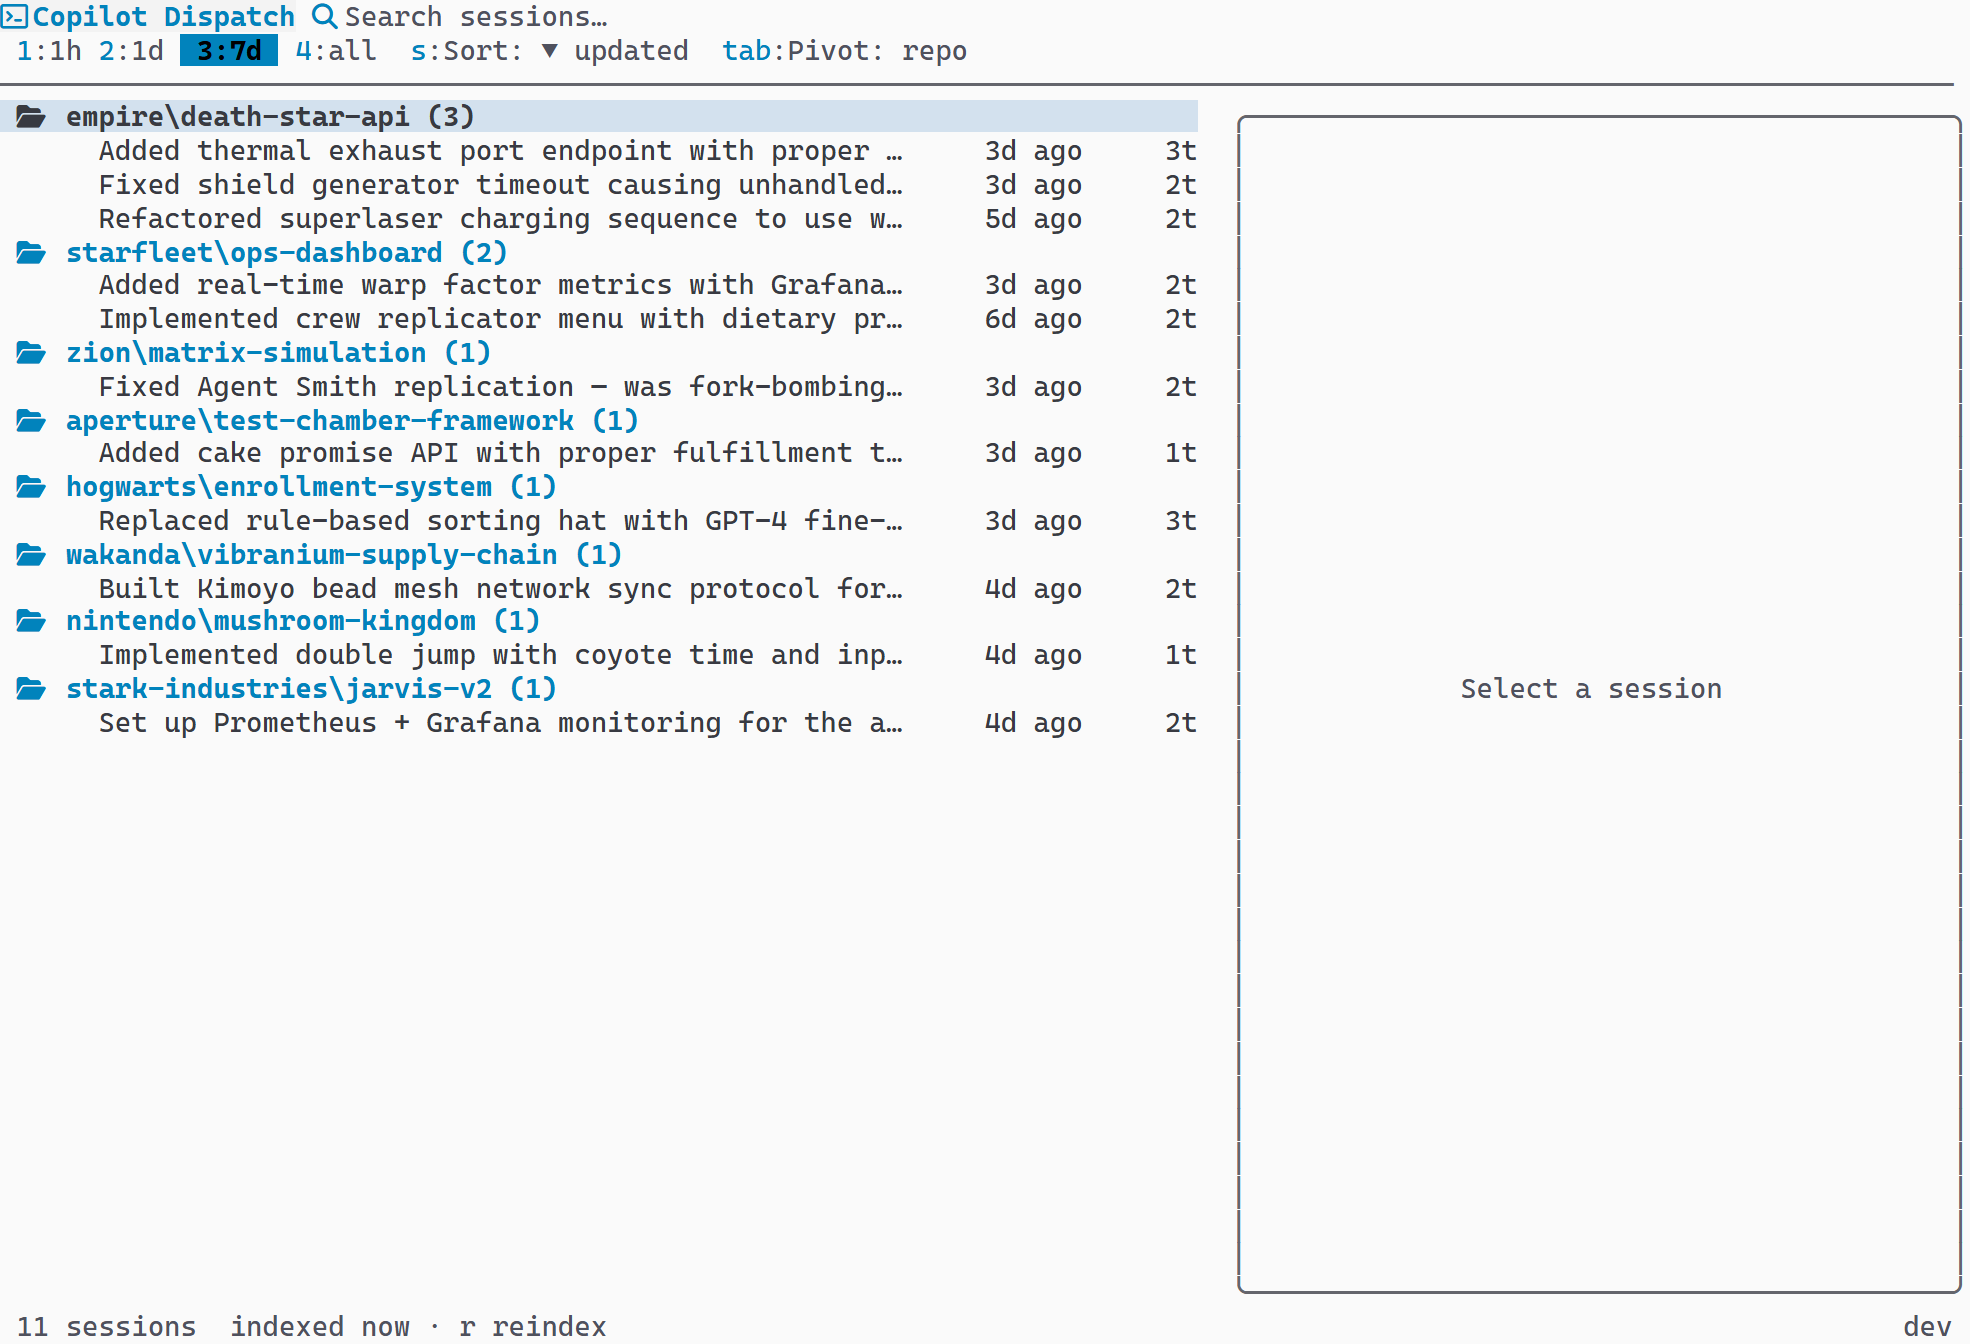1970x1344 pixels.
Task: Click the terminal prompt icon beside Copilot Dispatch
Action: [16, 16]
